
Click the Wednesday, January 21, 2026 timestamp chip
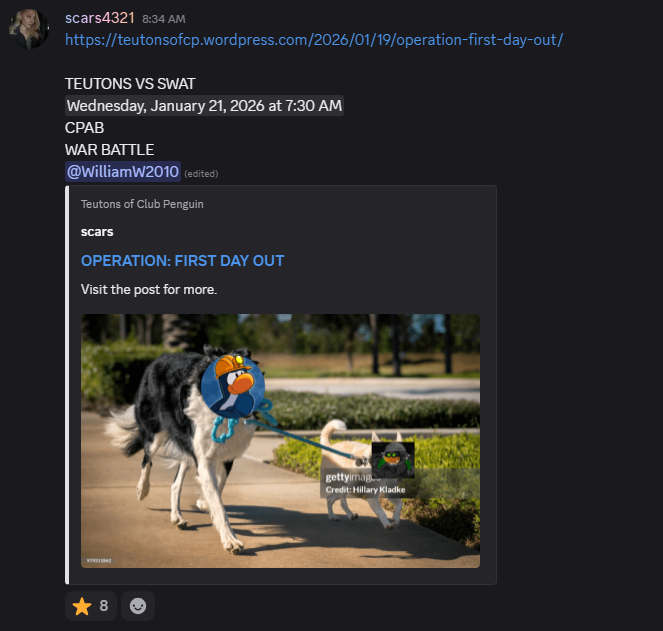coord(204,106)
